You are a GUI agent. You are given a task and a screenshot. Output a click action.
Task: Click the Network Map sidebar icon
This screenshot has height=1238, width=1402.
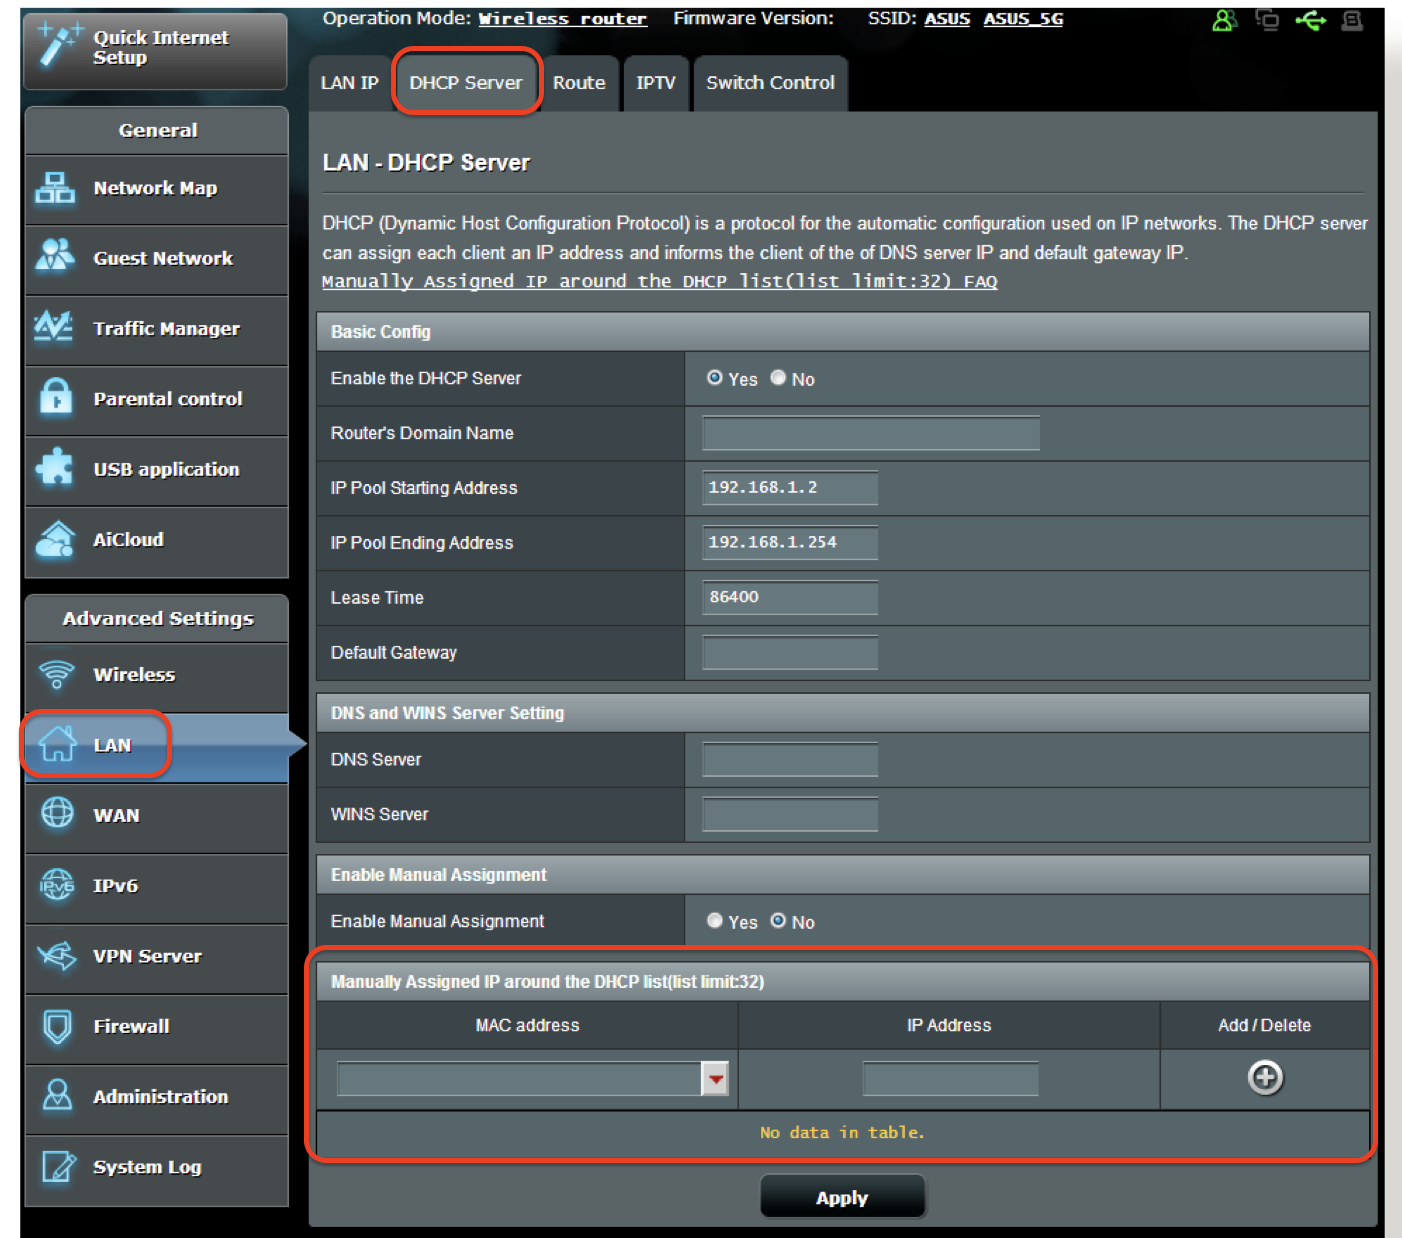pyautogui.click(x=55, y=188)
